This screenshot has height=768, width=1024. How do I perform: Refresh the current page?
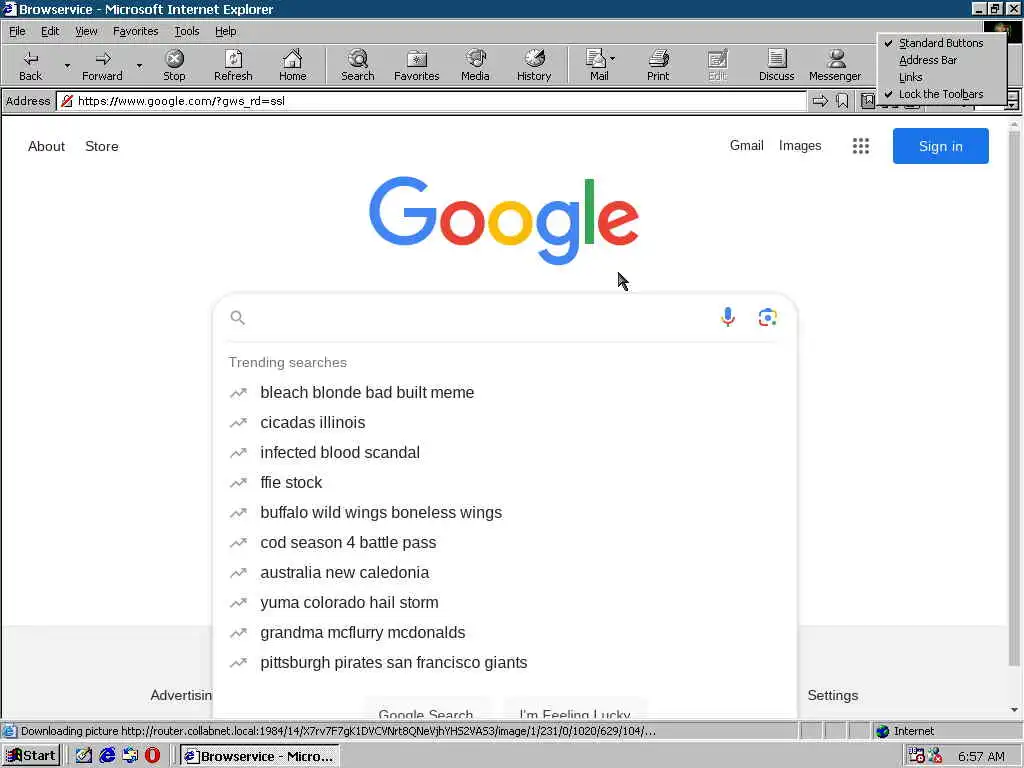tap(233, 65)
